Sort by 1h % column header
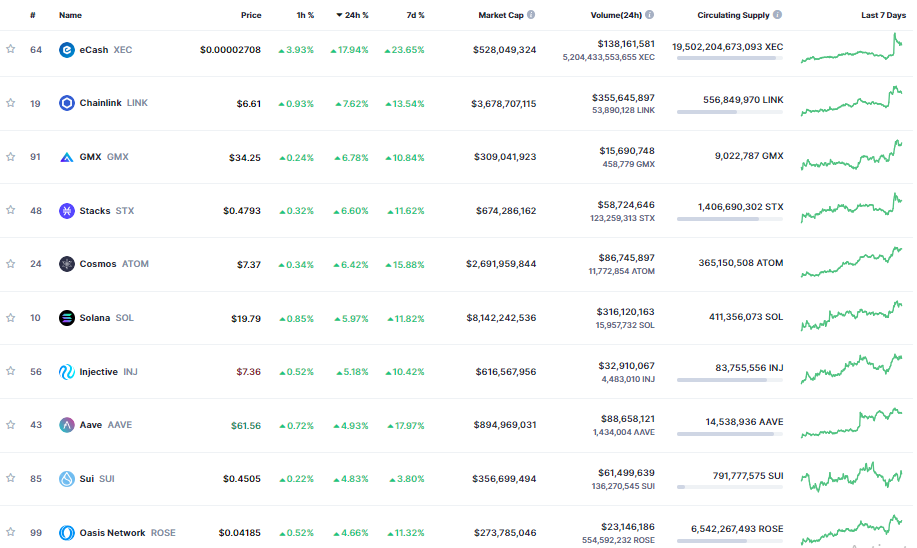 (305, 15)
